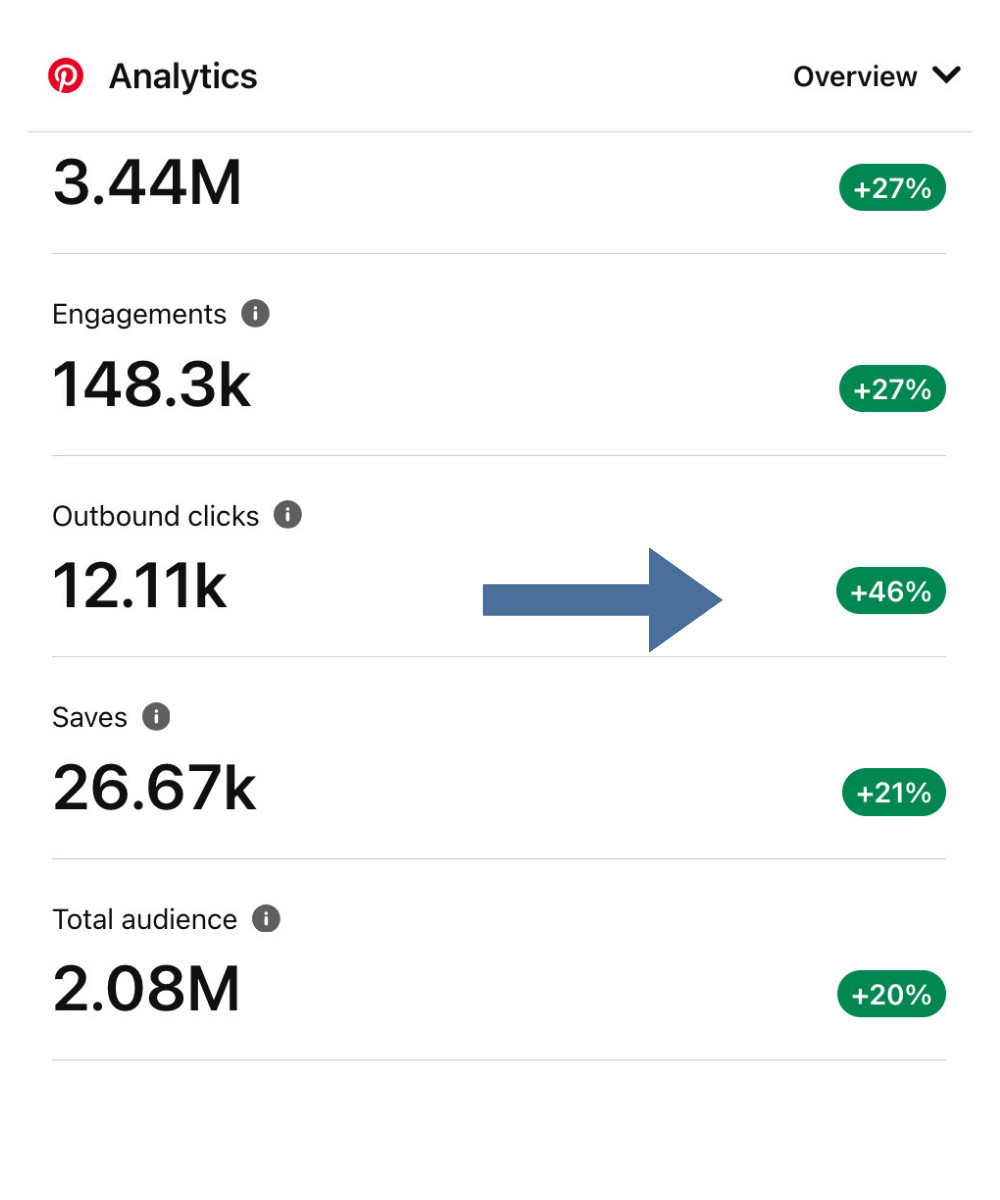Click the green +46% badge for Outbound clicks
This screenshot has width=1000, height=1200.
pyautogui.click(x=890, y=591)
